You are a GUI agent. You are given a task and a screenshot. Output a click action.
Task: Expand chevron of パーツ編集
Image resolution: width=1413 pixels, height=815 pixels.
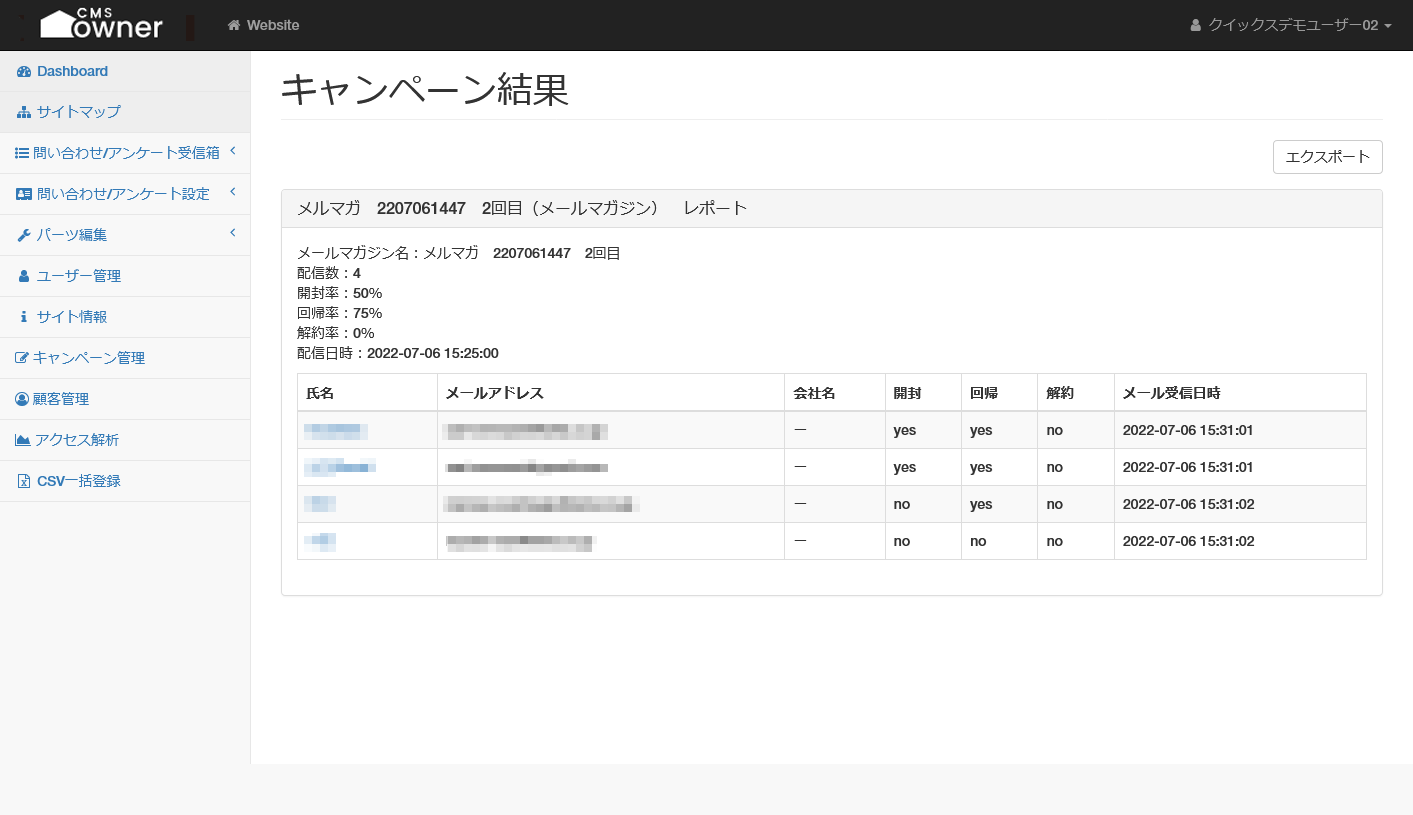(x=232, y=233)
